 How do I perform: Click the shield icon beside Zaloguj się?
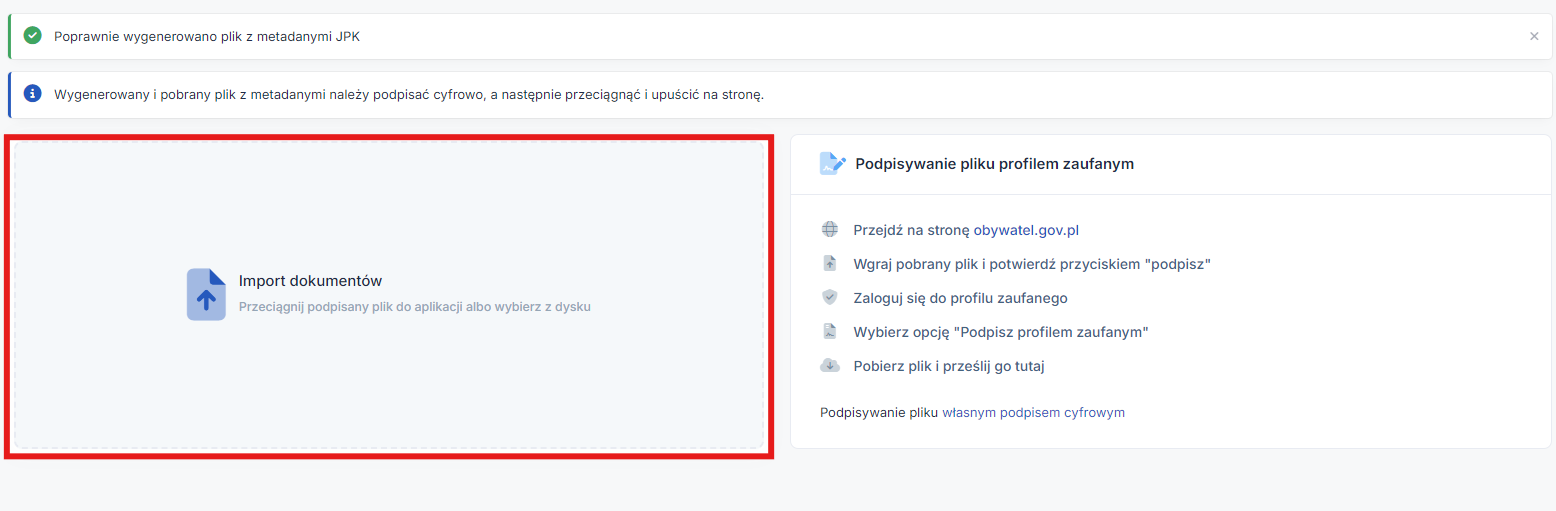(829, 298)
